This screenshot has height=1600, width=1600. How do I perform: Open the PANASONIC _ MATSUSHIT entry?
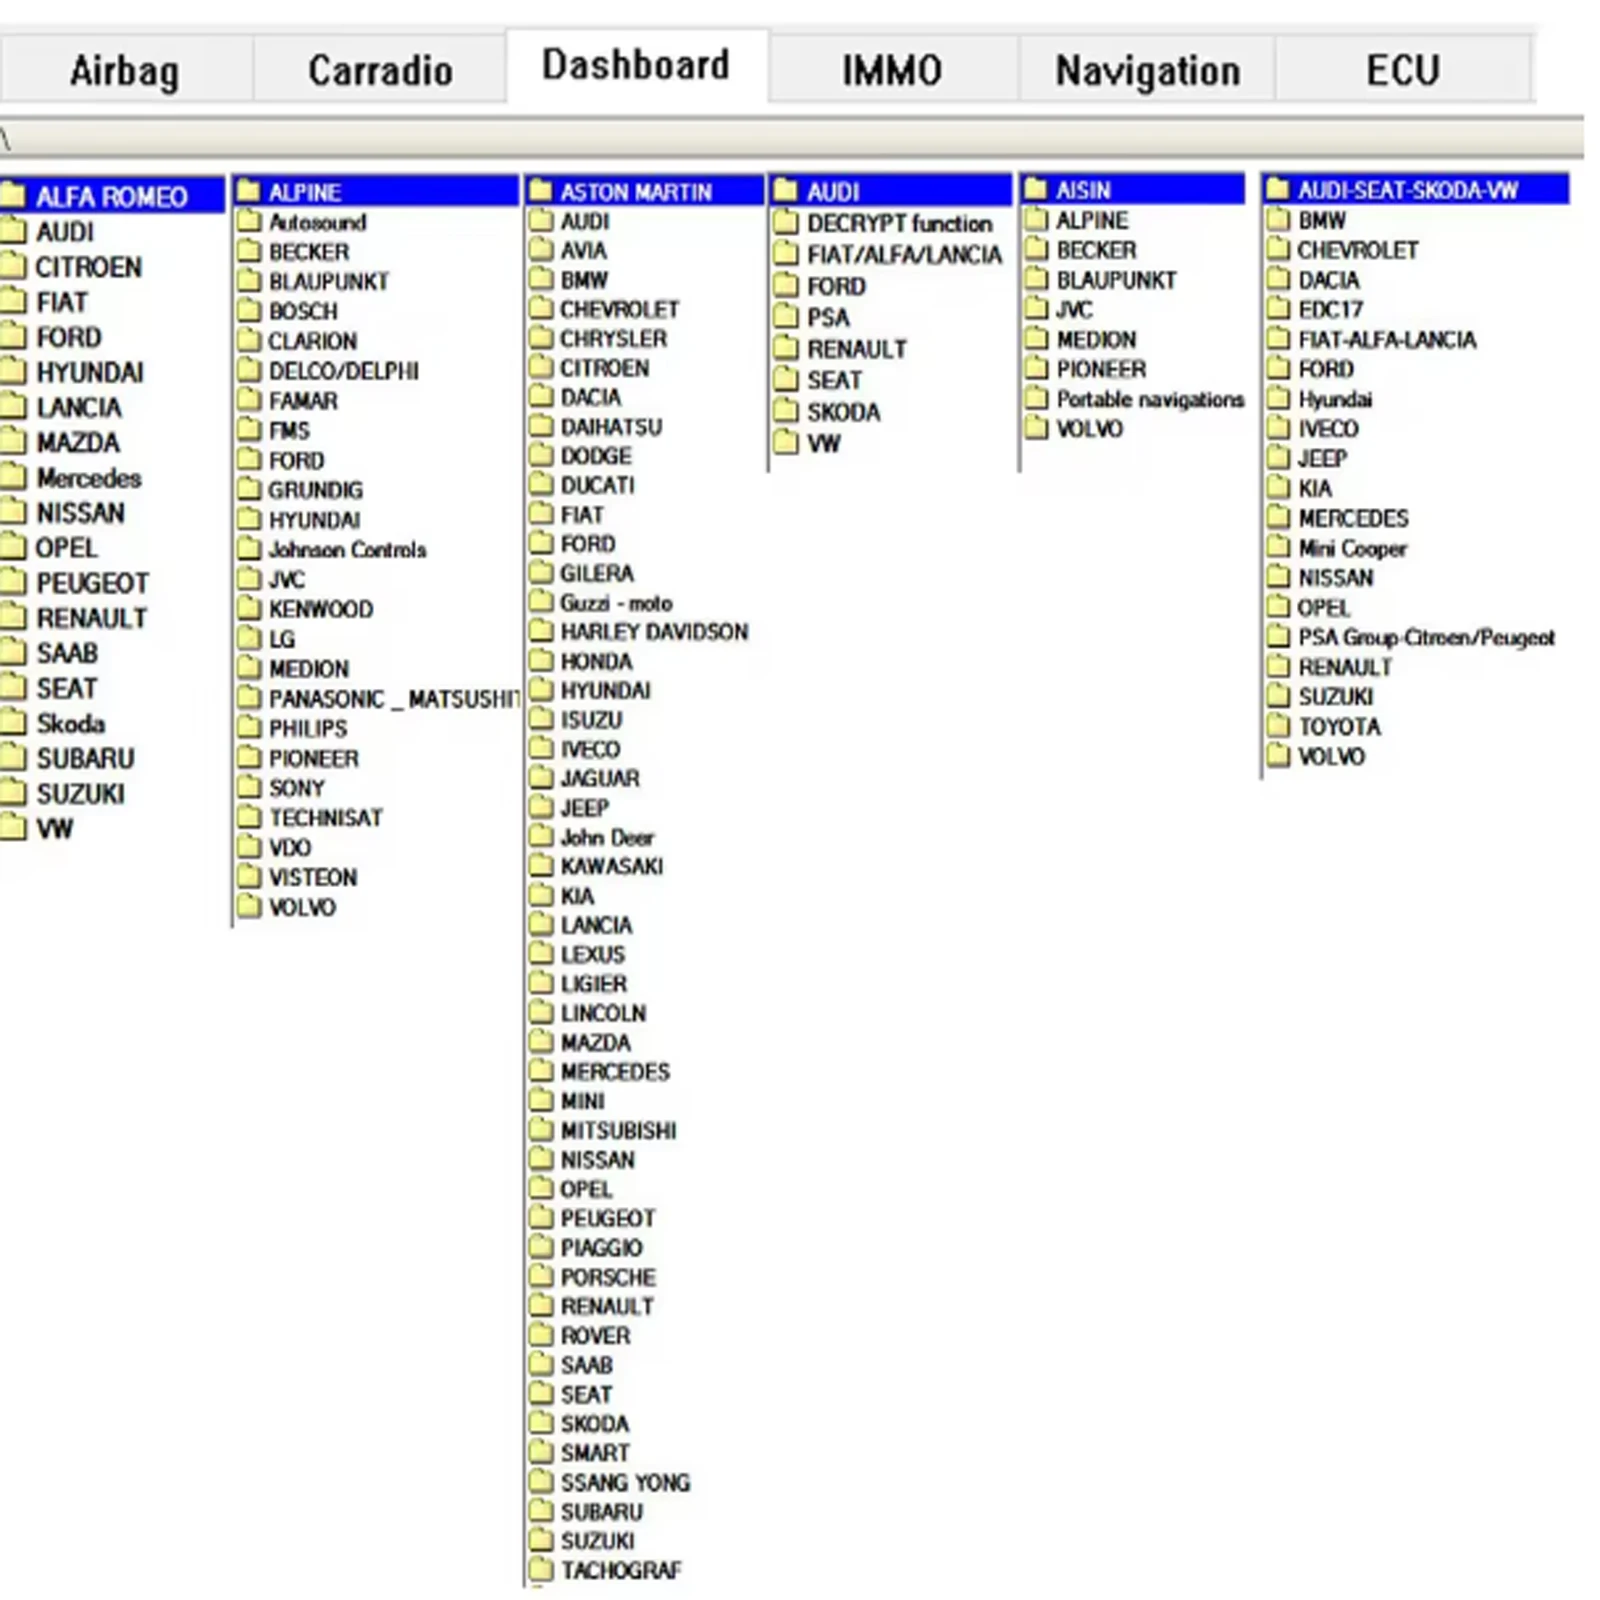pyautogui.click(x=394, y=699)
